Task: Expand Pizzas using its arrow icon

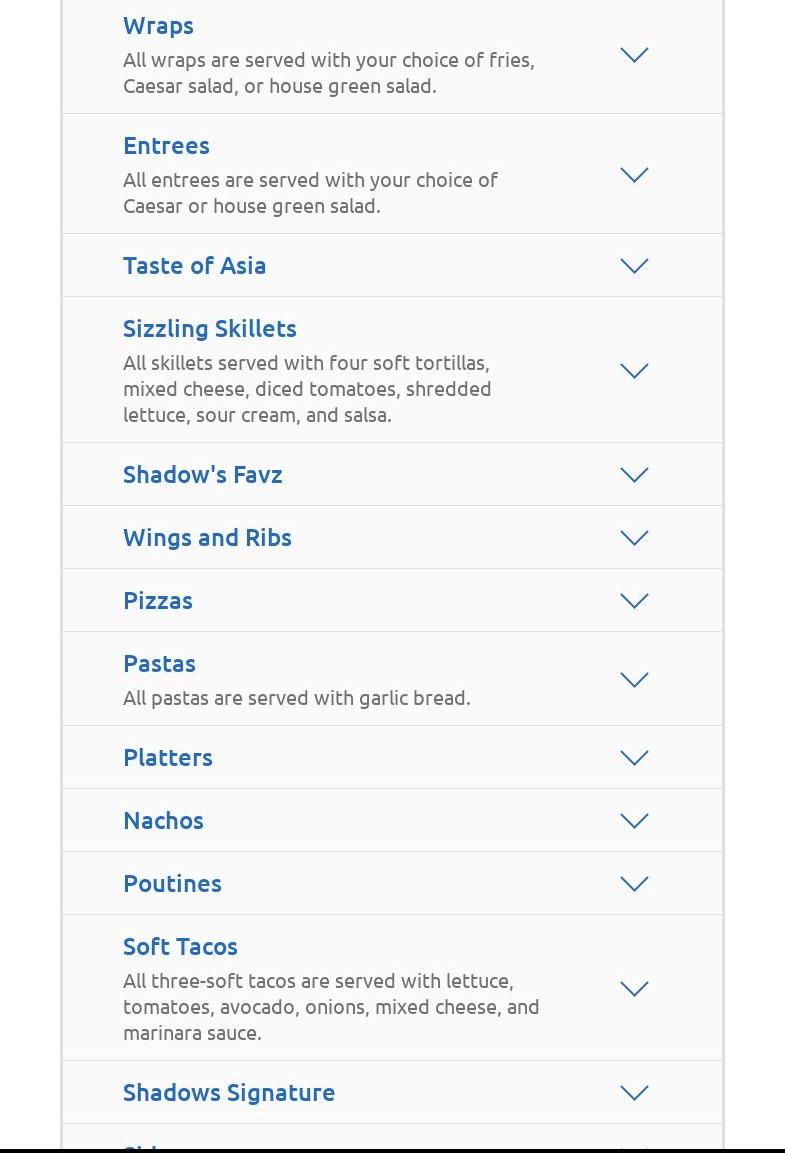Action: pyautogui.click(x=634, y=601)
